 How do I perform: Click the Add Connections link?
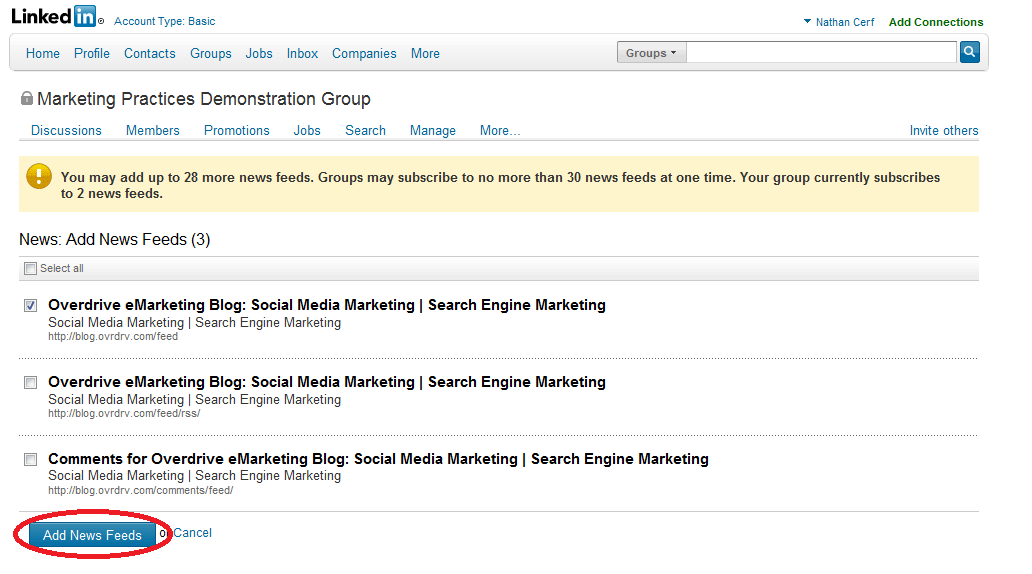click(x=936, y=22)
